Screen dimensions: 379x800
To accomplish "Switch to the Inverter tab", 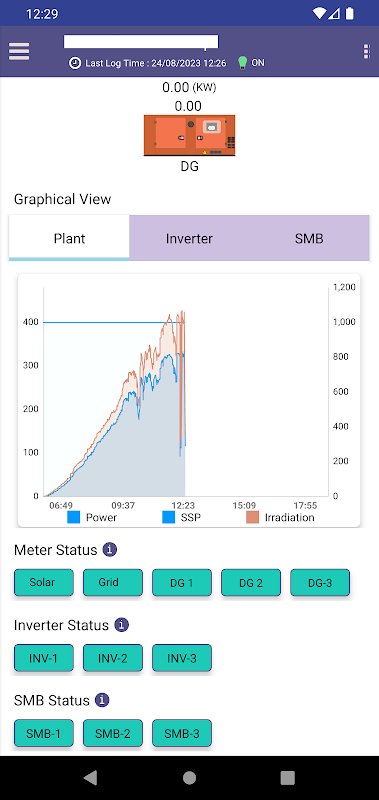I will pos(189,238).
